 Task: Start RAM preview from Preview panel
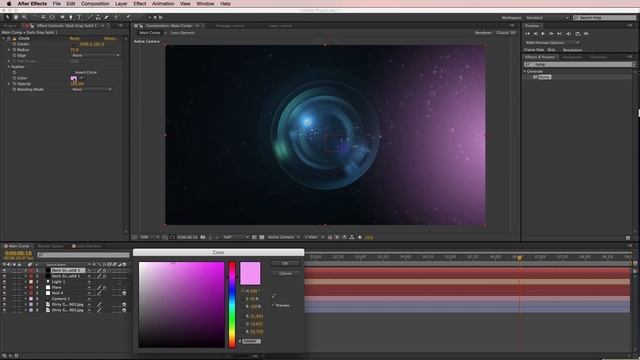click(586, 33)
